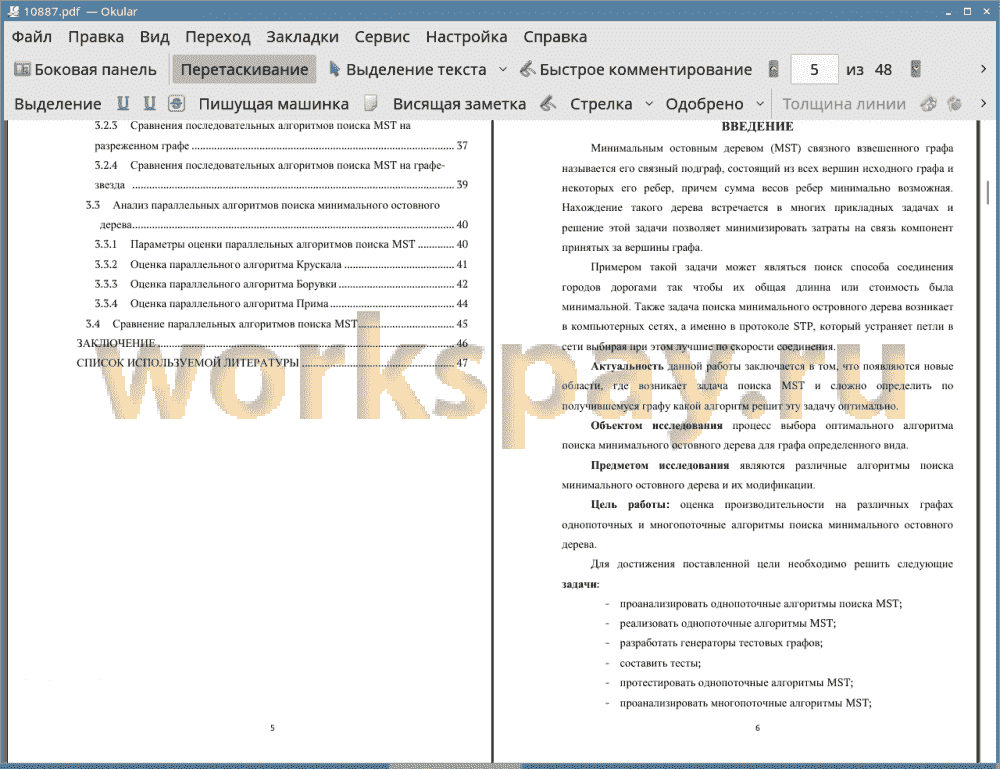Open the Сервис menu
Viewport: 1000px width, 769px height.
[x=382, y=37]
